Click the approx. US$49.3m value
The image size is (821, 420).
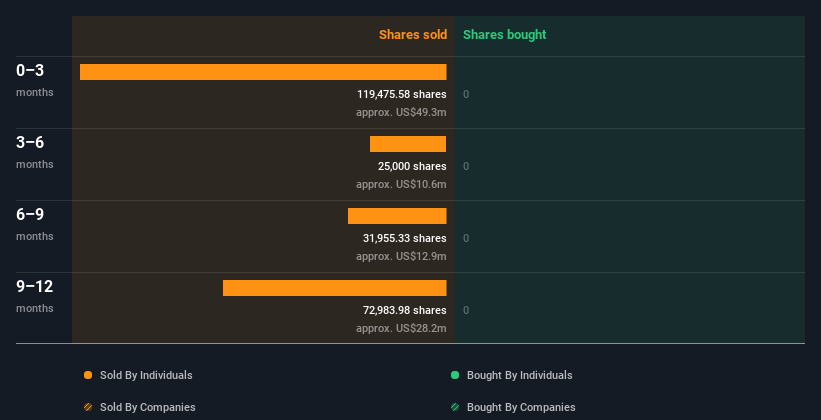tap(401, 112)
